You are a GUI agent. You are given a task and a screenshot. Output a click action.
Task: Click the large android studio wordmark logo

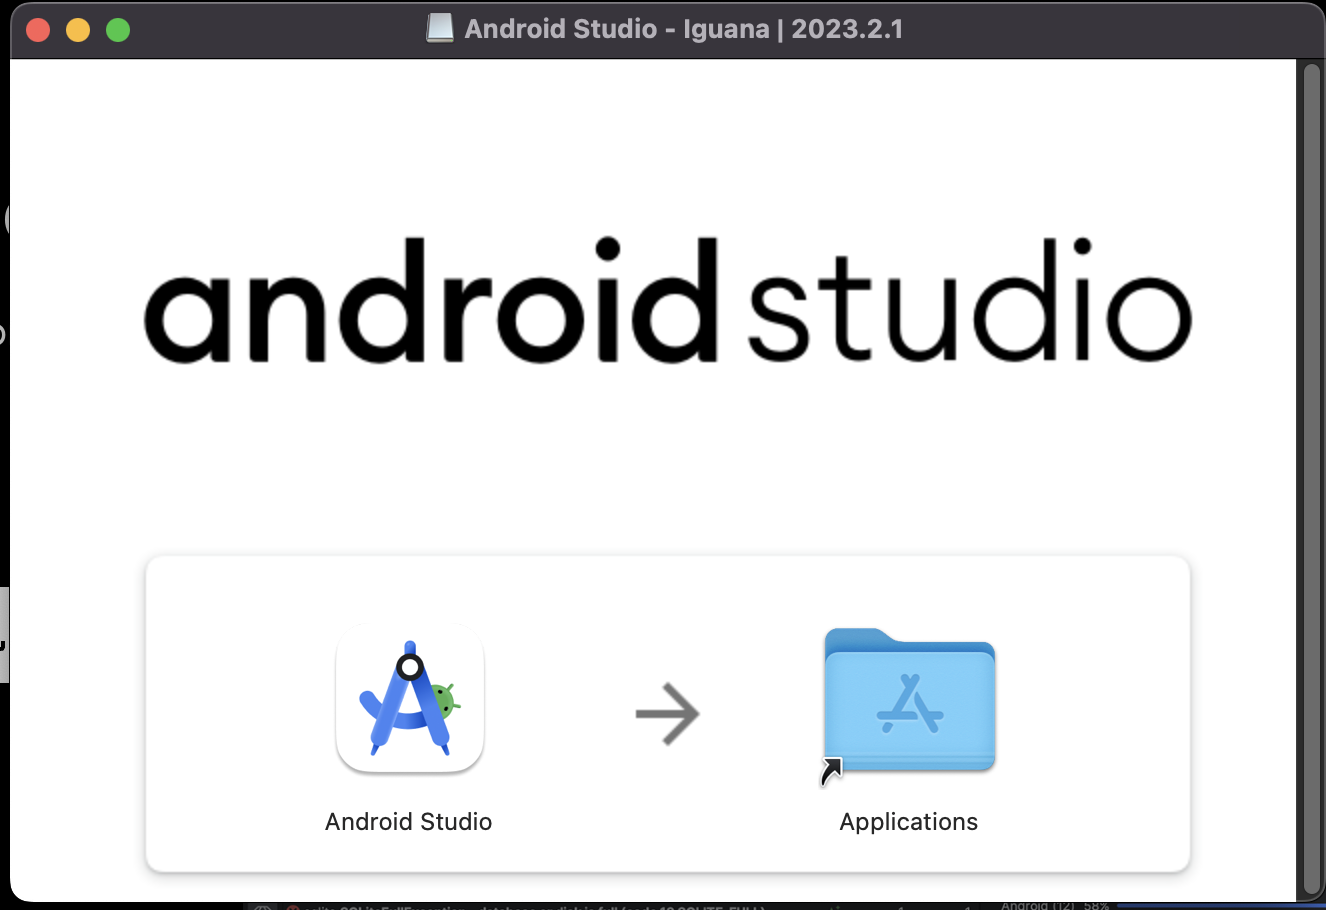click(667, 302)
